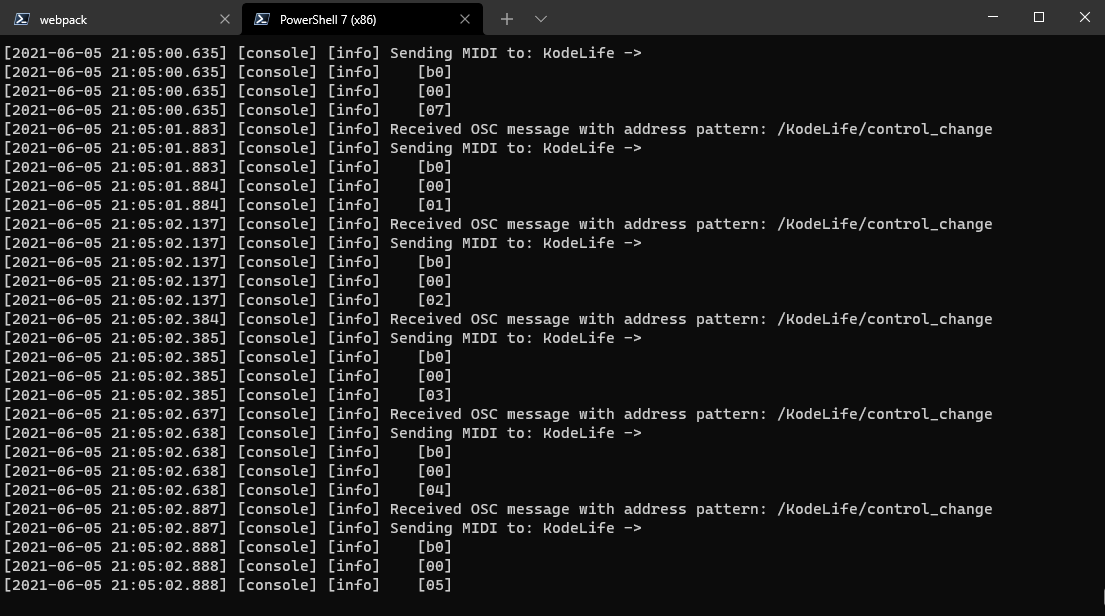Open a new terminal tab with plus

click(x=507, y=19)
